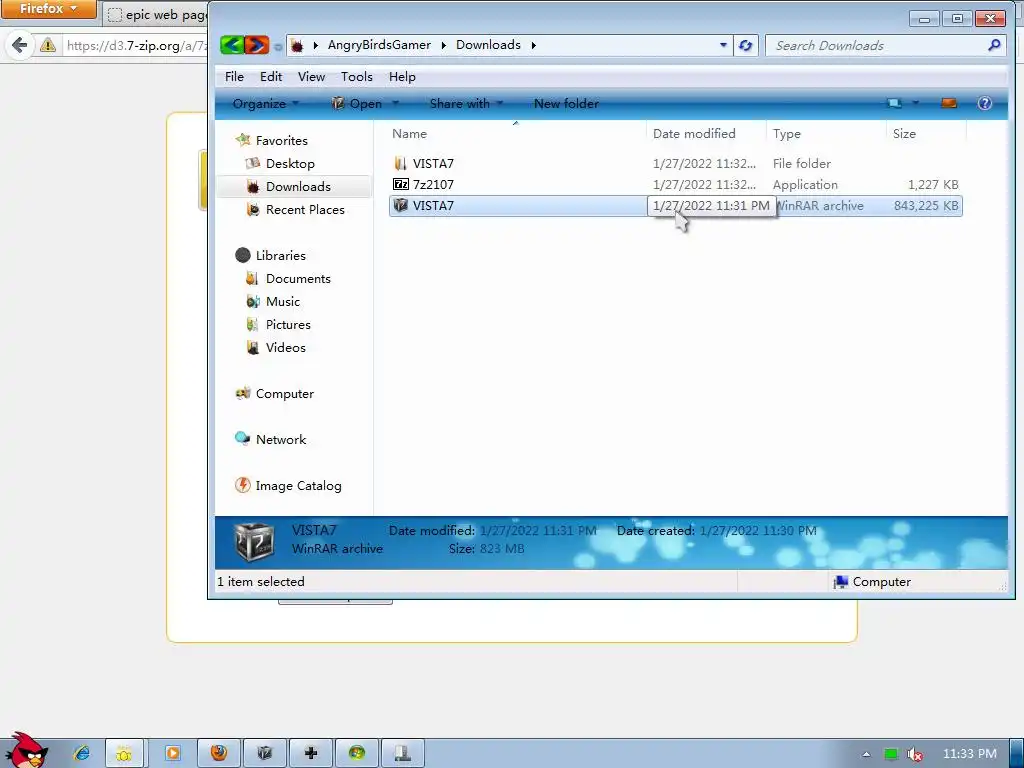
Task: Click AngryBirdsGamer in the address path
Action: click(x=379, y=45)
